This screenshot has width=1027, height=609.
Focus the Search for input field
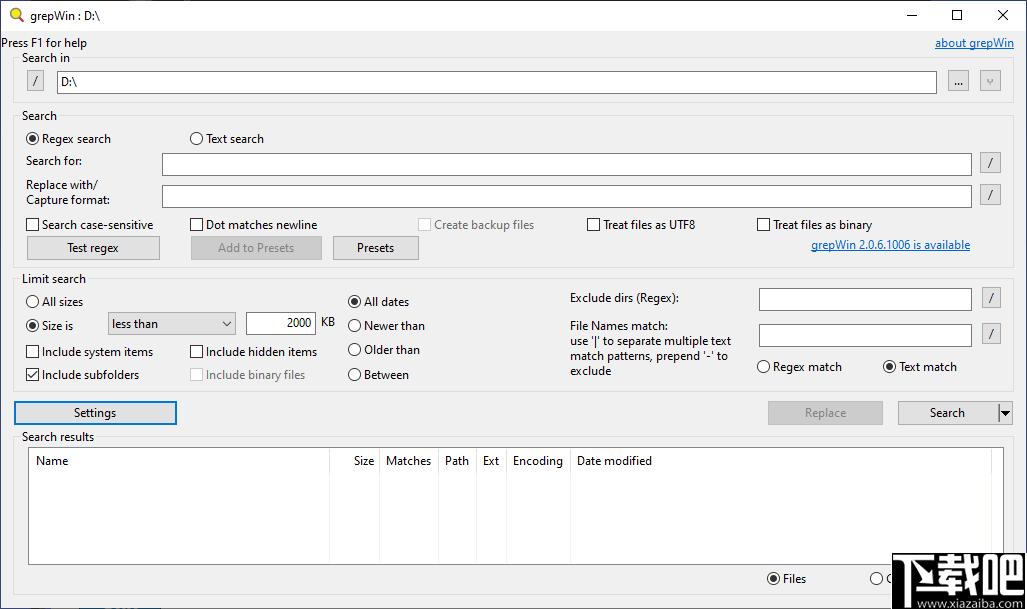click(567, 164)
